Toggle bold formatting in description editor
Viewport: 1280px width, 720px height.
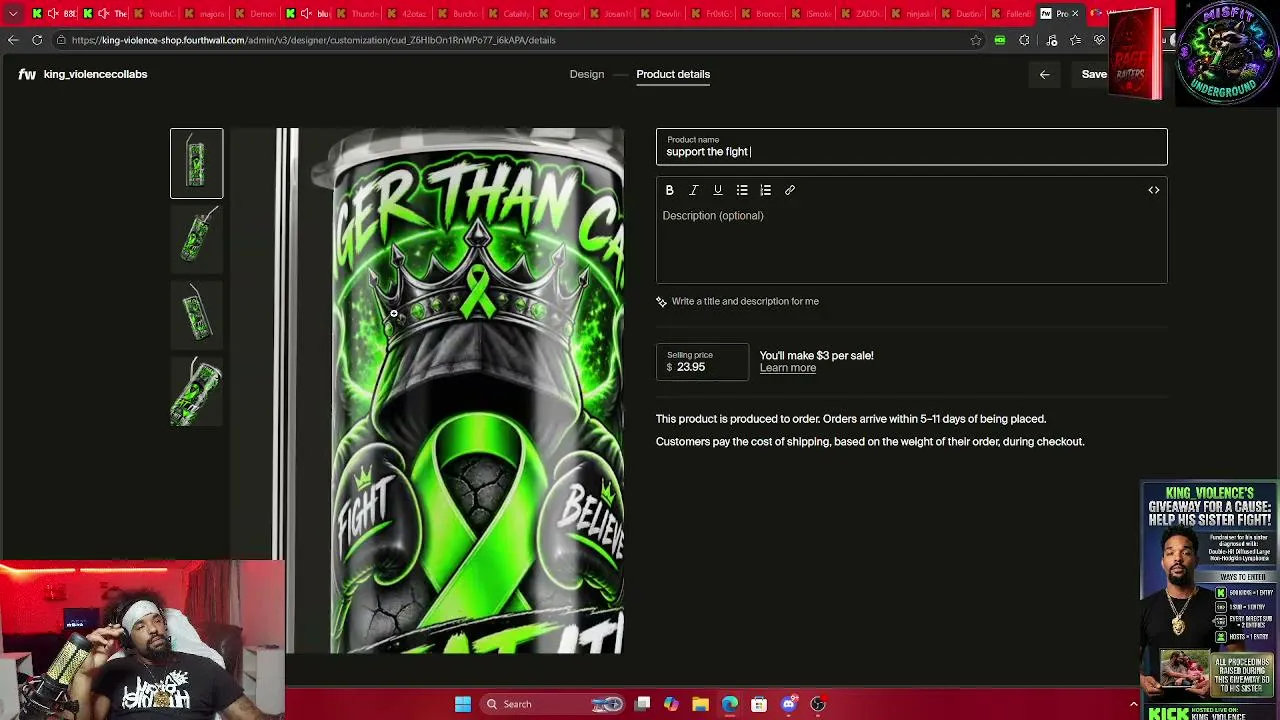click(670, 190)
